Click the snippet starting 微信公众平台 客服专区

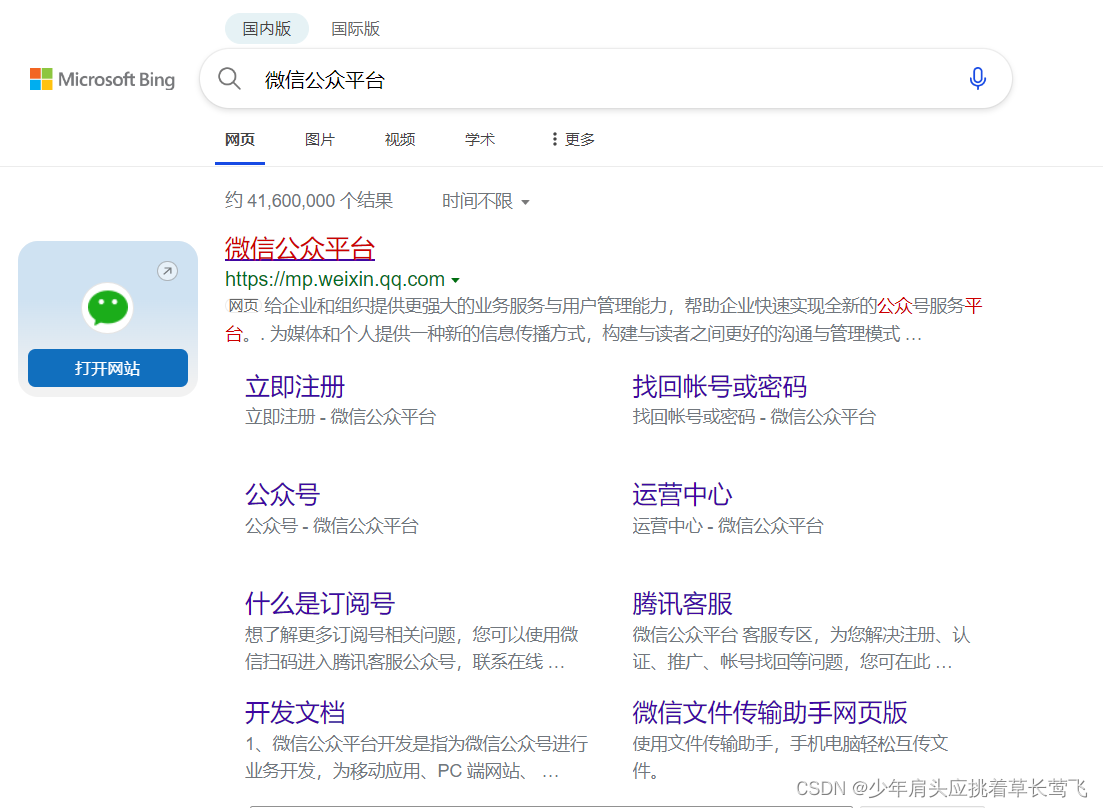tap(801, 648)
